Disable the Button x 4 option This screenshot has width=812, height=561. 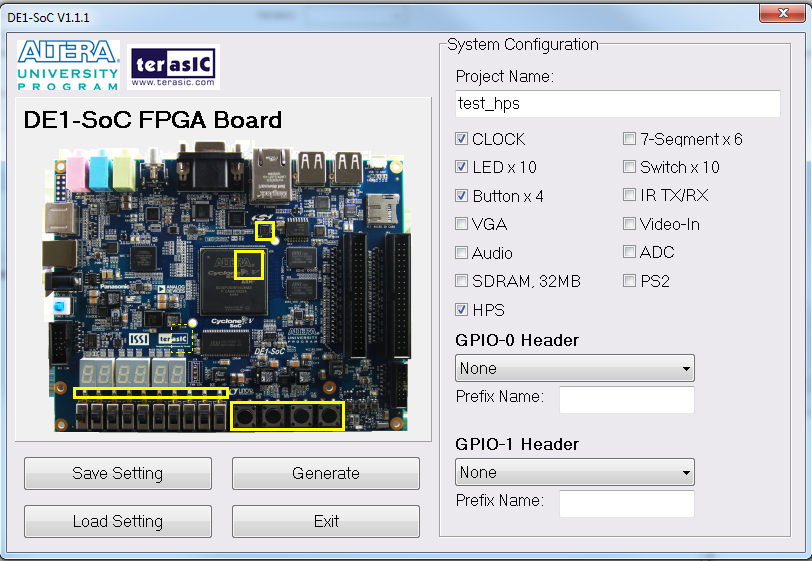tap(461, 196)
